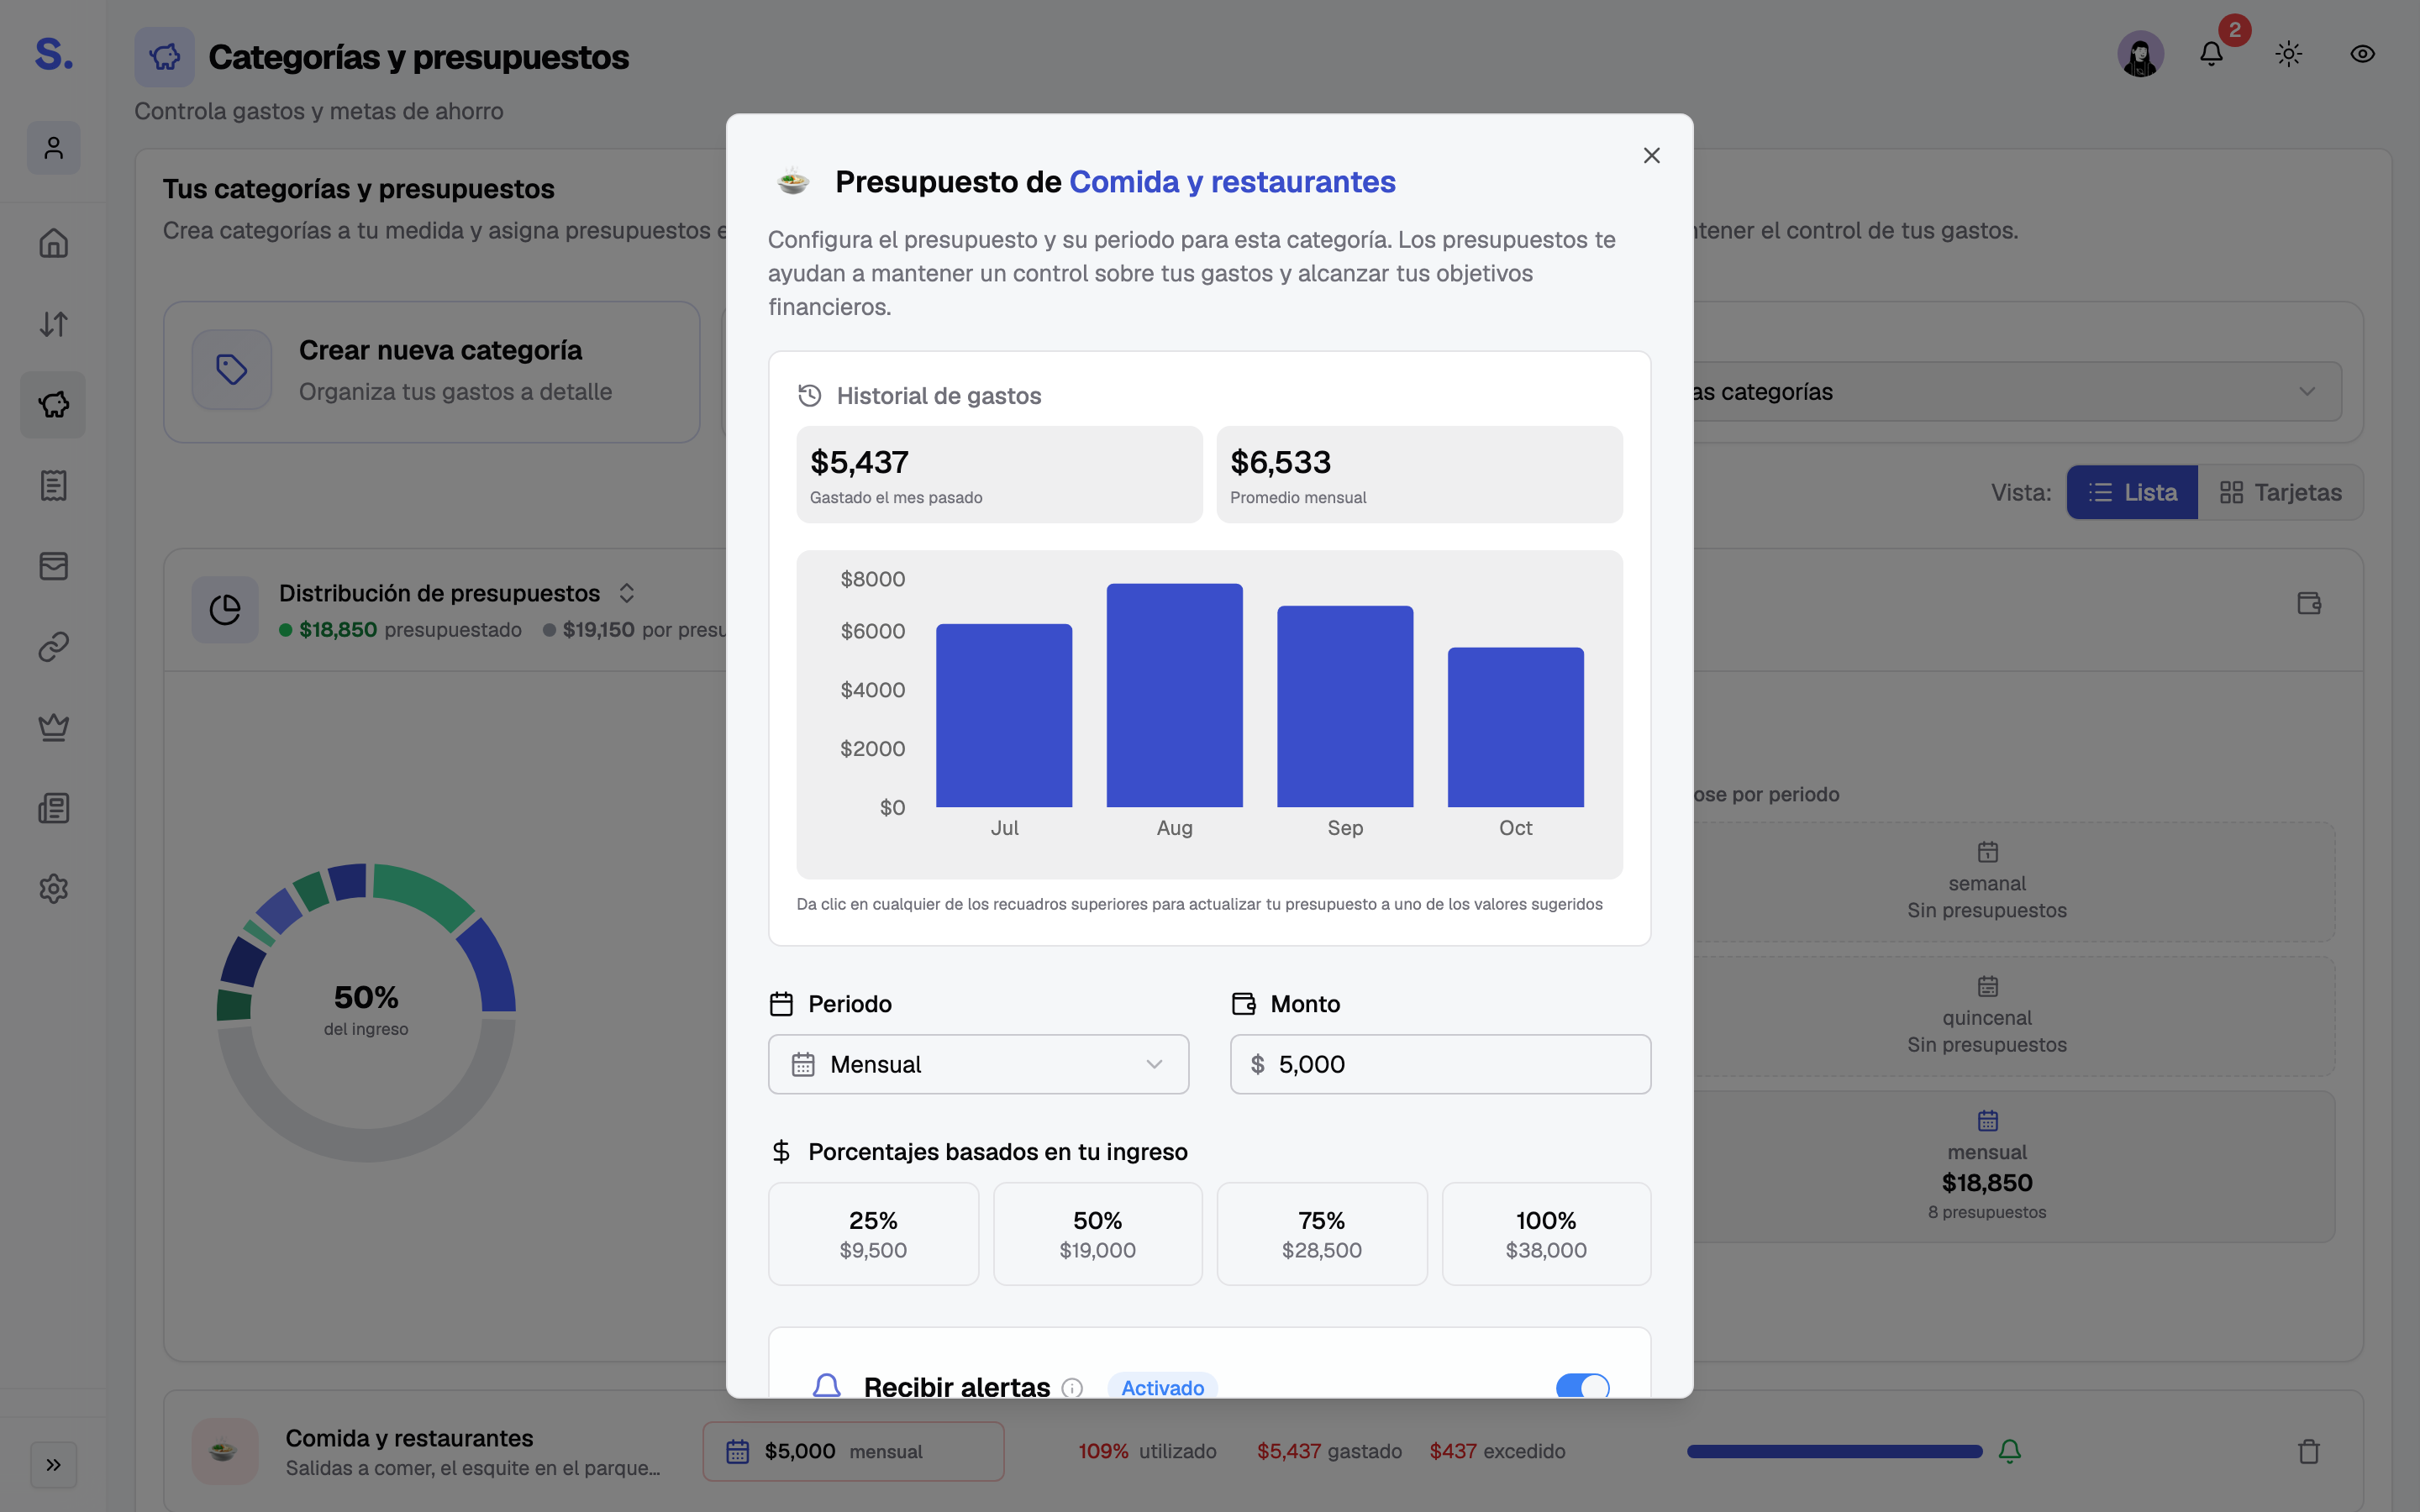Toggle amounts visibility with the eye icon
The image size is (2420, 1512).
click(2362, 54)
